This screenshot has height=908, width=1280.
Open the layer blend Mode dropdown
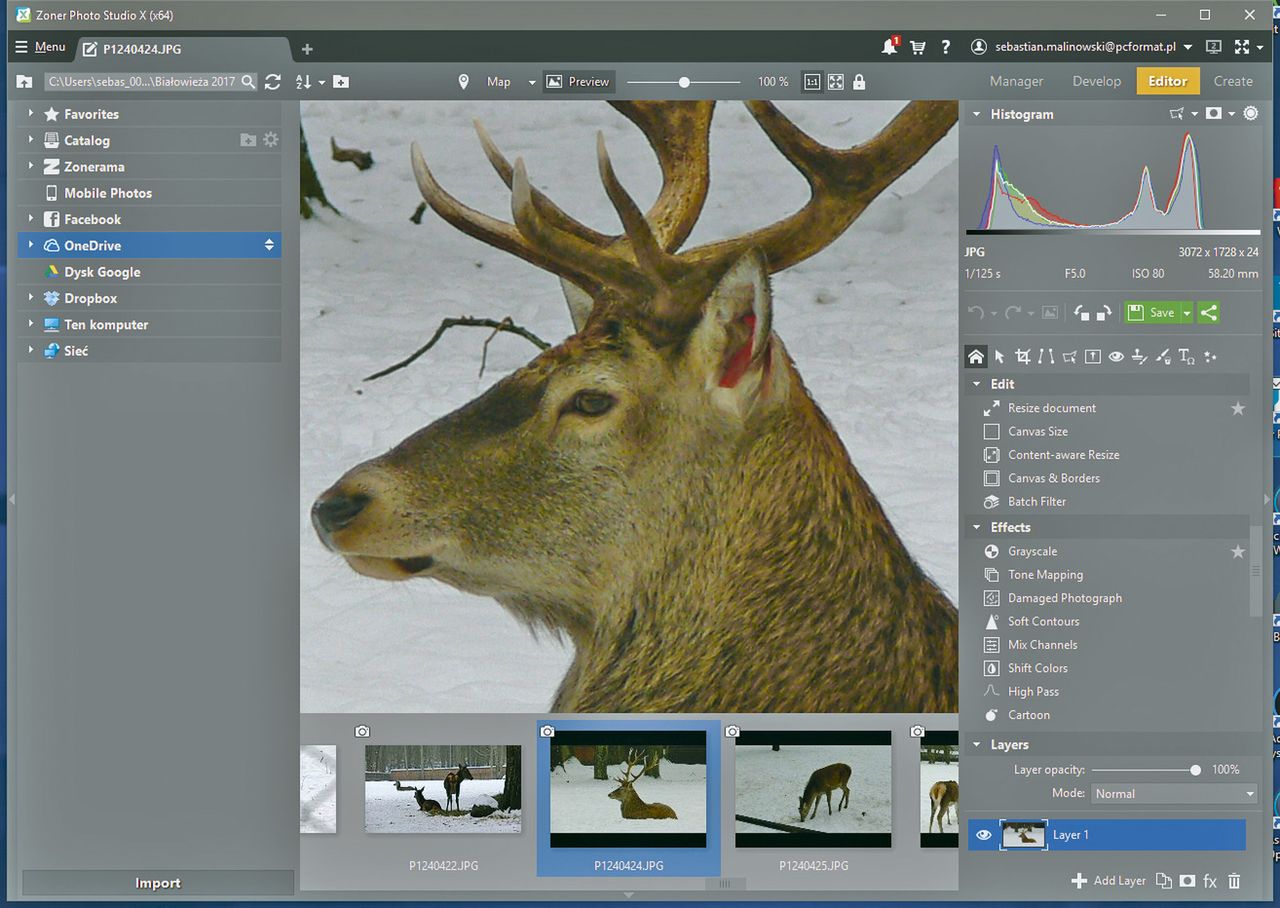(x=1174, y=793)
